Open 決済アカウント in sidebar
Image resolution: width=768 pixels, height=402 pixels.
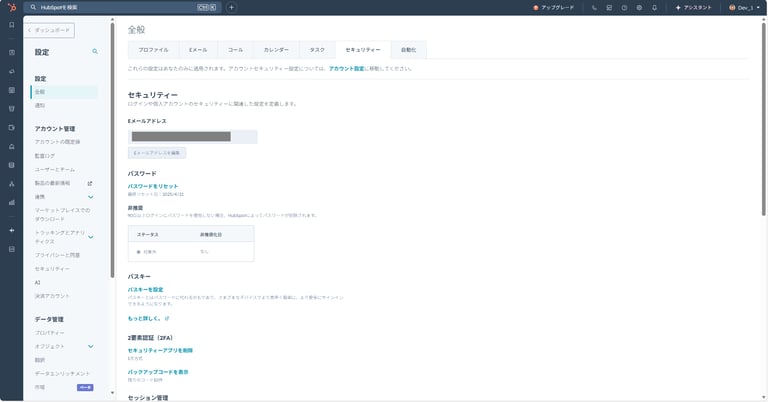point(52,296)
